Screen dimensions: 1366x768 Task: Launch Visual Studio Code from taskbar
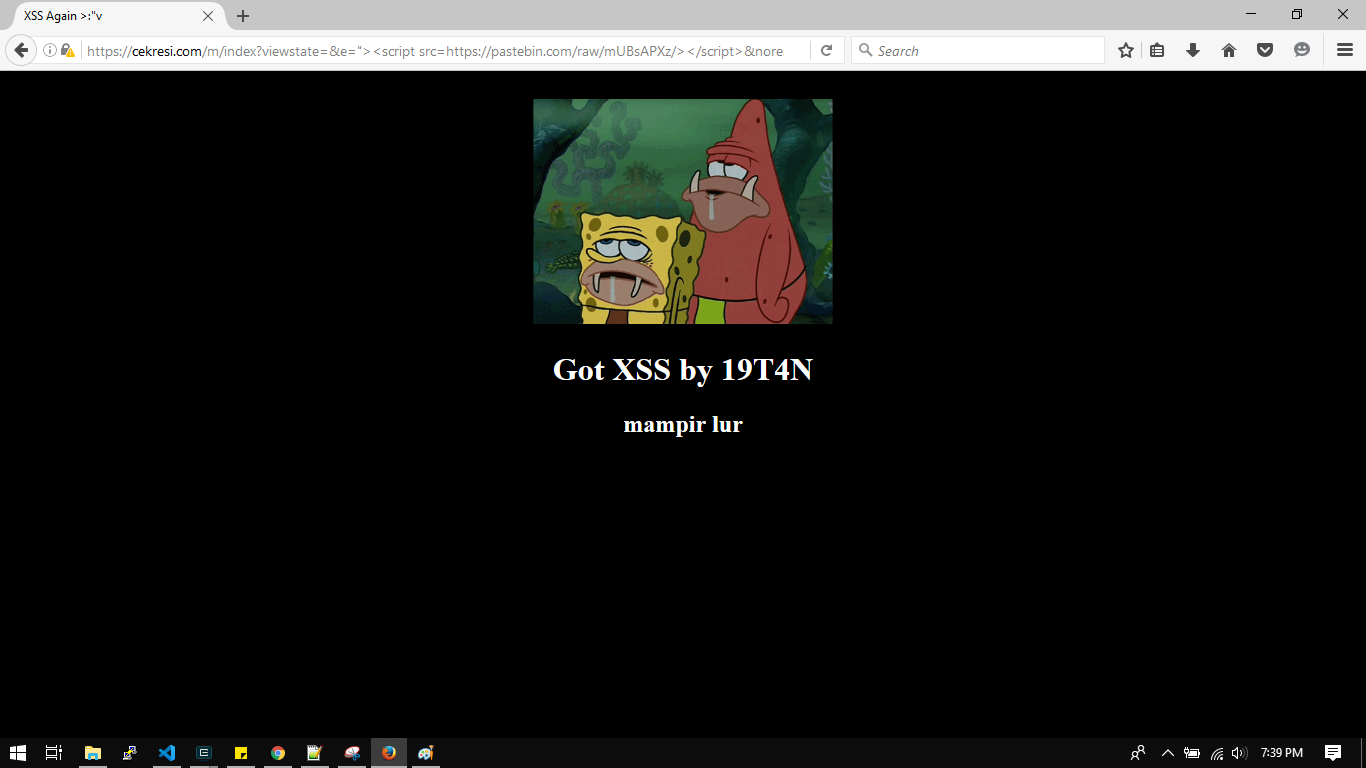point(167,753)
